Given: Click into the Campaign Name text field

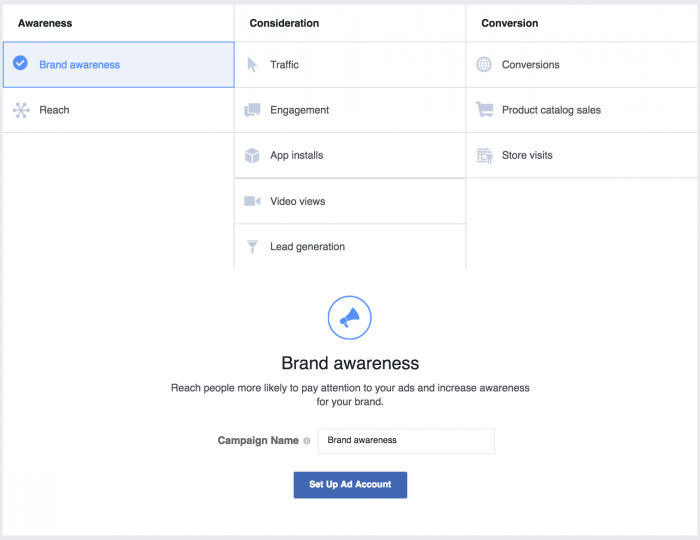Looking at the screenshot, I should pyautogui.click(x=405, y=441).
